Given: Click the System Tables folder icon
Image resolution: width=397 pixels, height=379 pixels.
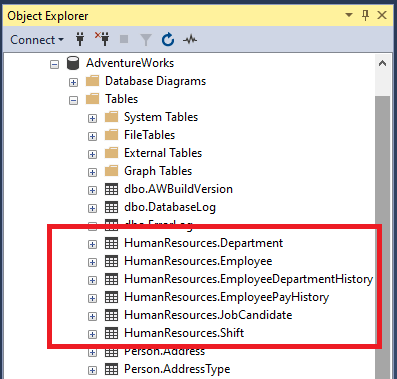Looking at the screenshot, I should (x=111, y=117).
